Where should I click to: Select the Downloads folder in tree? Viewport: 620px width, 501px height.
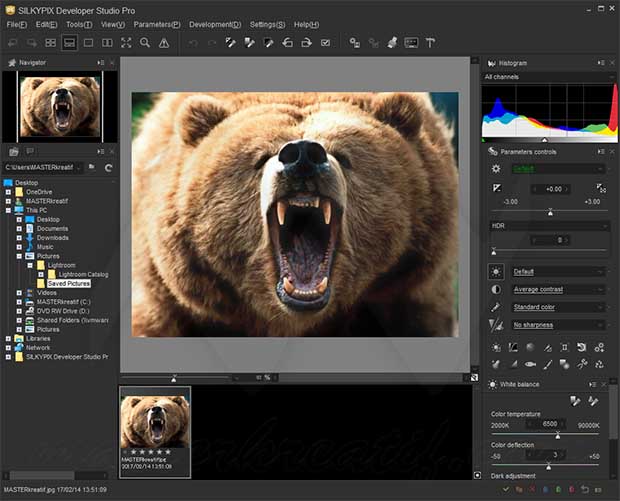tap(53, 238)
